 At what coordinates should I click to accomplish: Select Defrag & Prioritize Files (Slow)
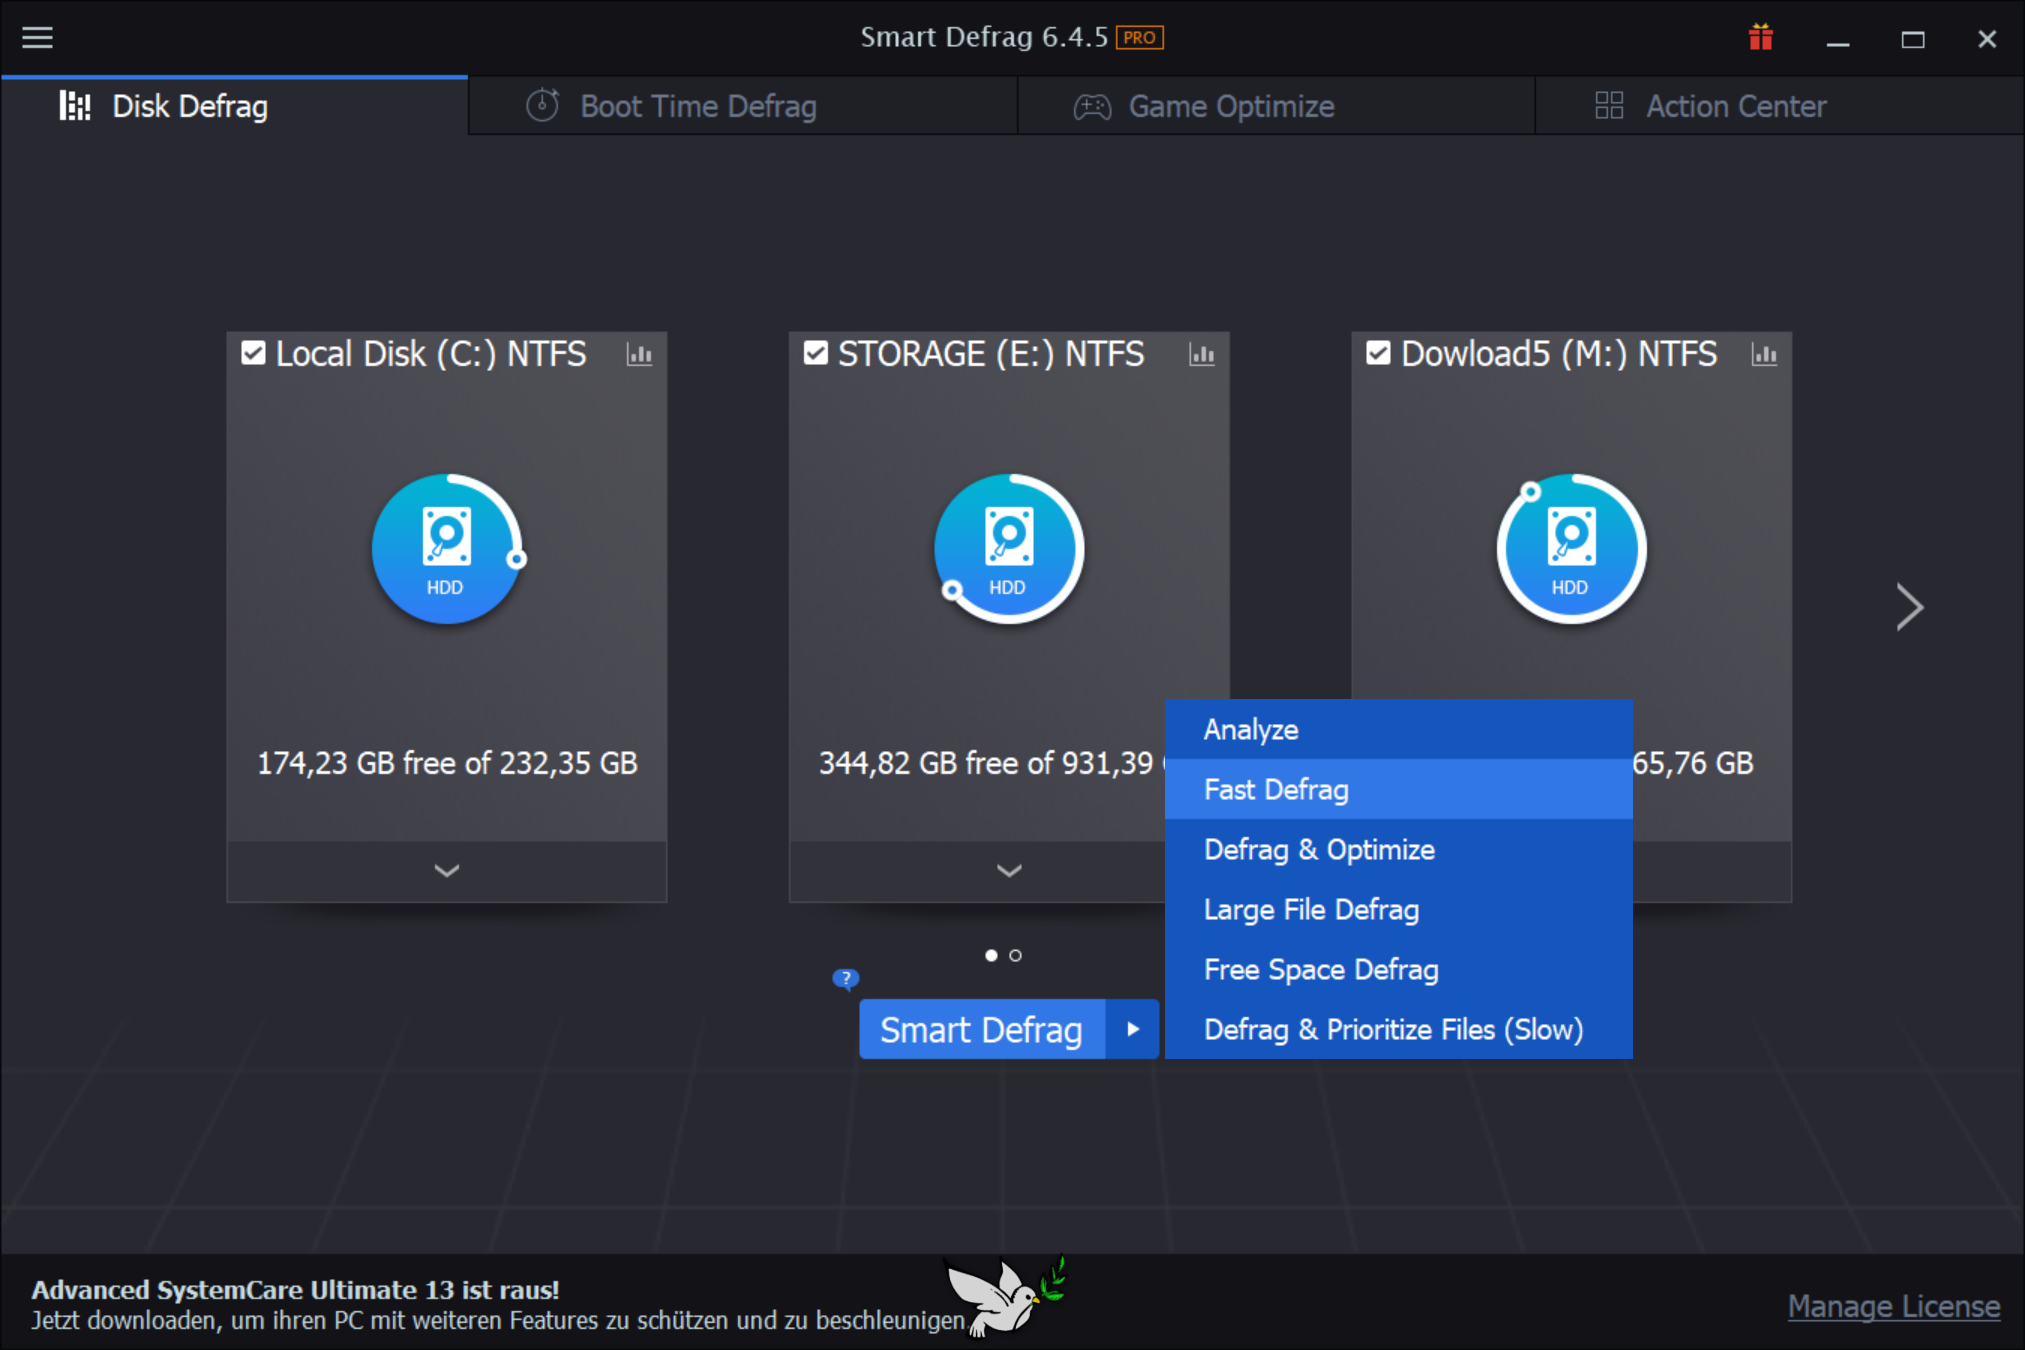(x=1398, y=1030)
